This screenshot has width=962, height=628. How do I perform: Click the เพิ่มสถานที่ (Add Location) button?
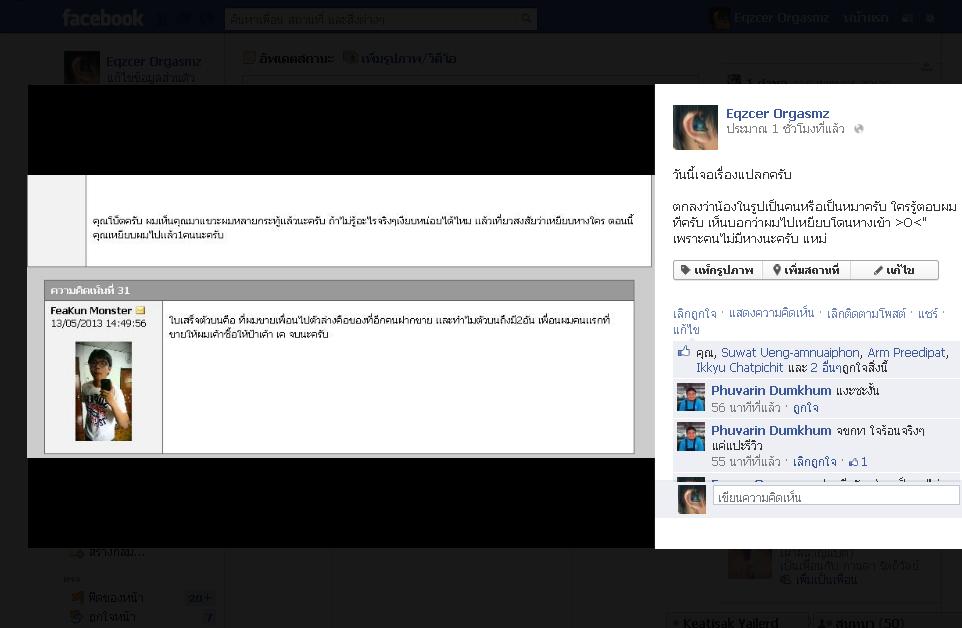[806, 270]
